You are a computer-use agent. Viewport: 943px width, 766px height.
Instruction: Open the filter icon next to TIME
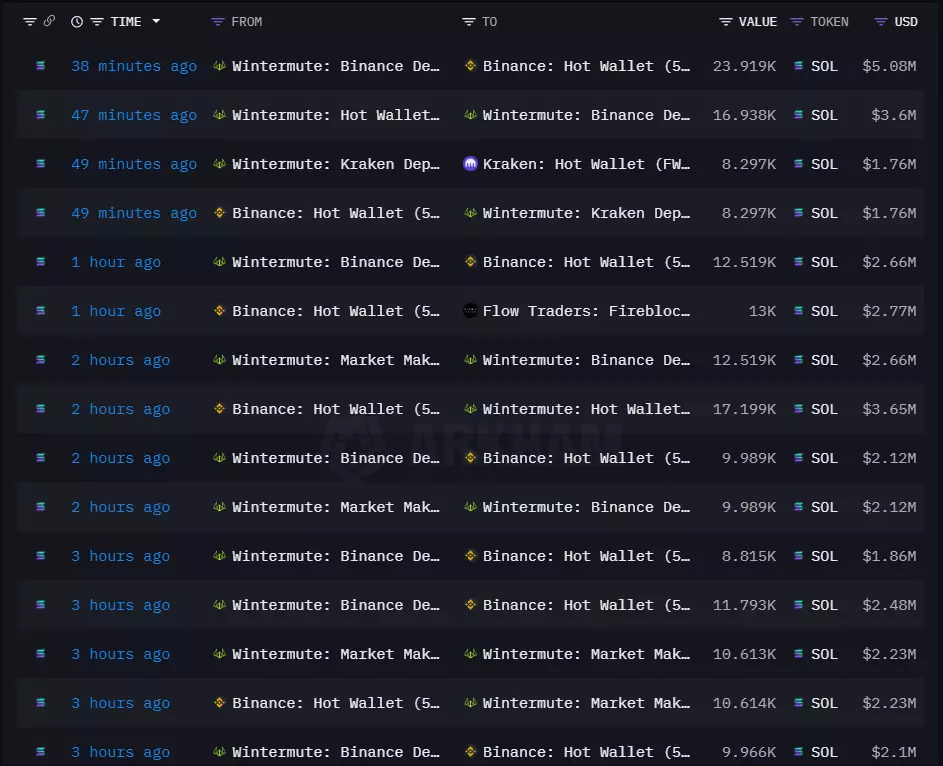coord(97,22)
